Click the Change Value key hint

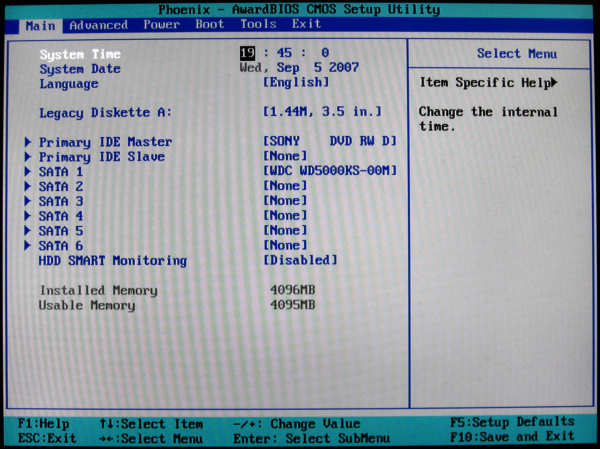(x=297, y=424)
